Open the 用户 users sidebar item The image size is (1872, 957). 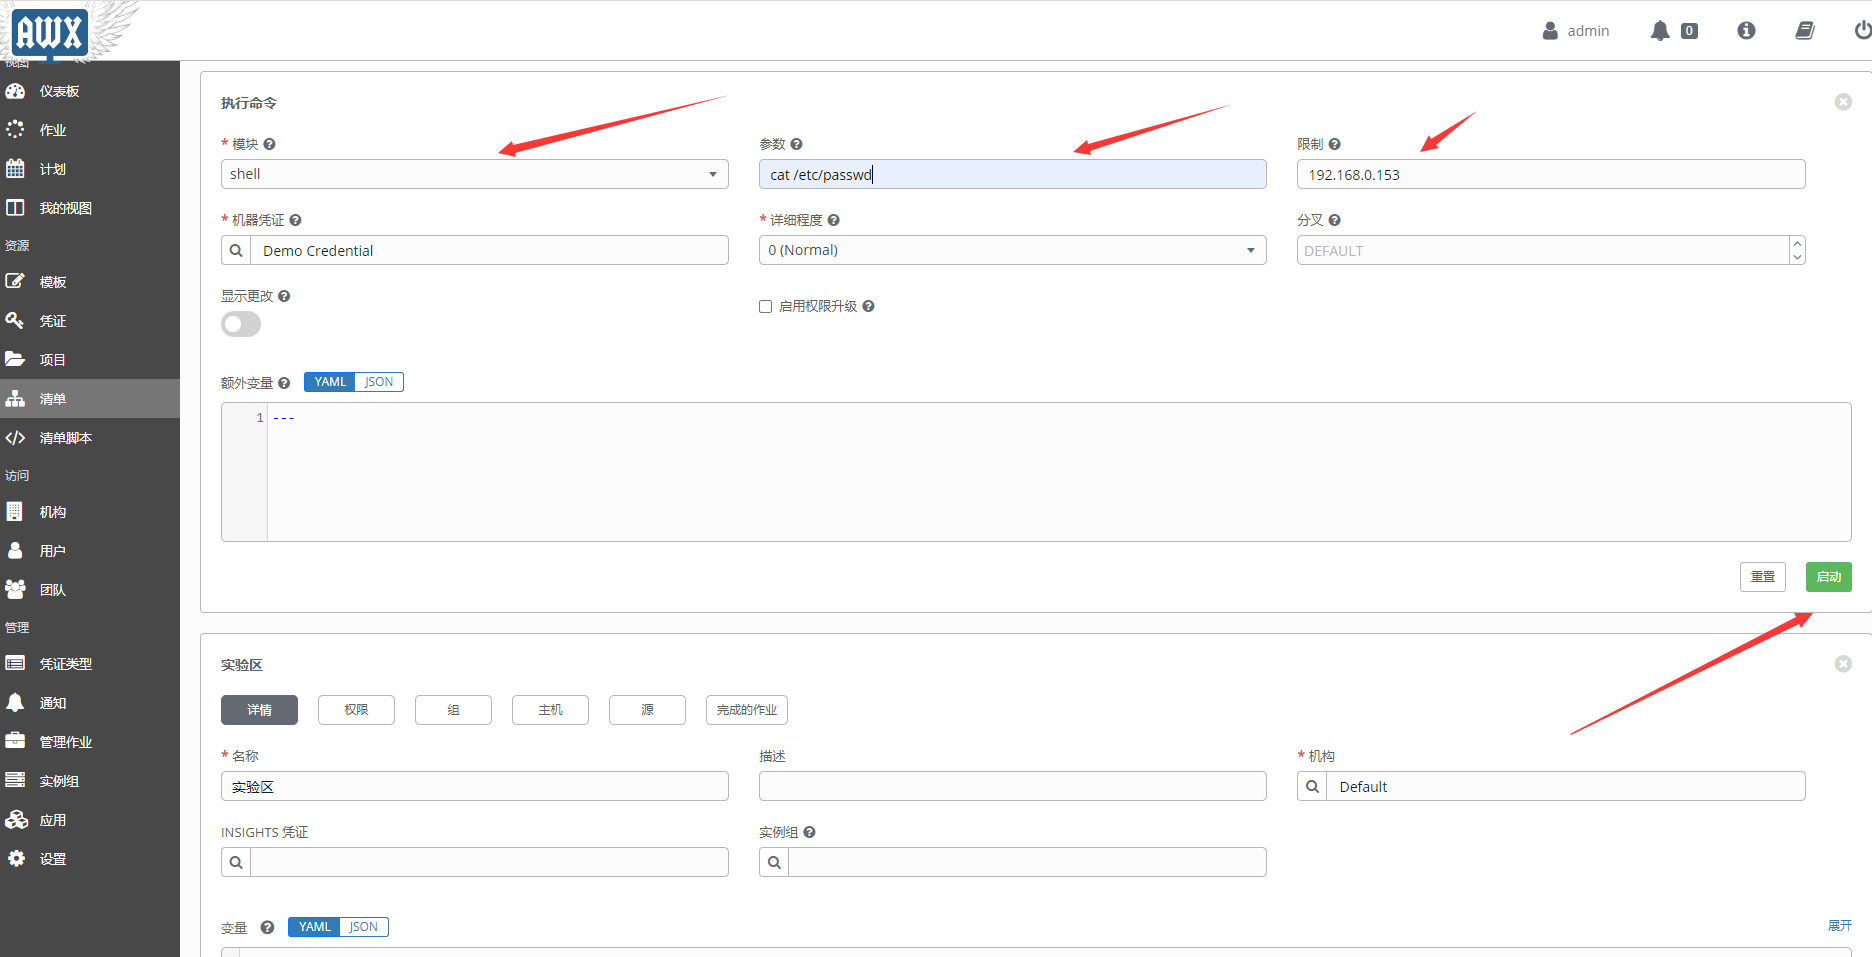[x=52, y=551]
